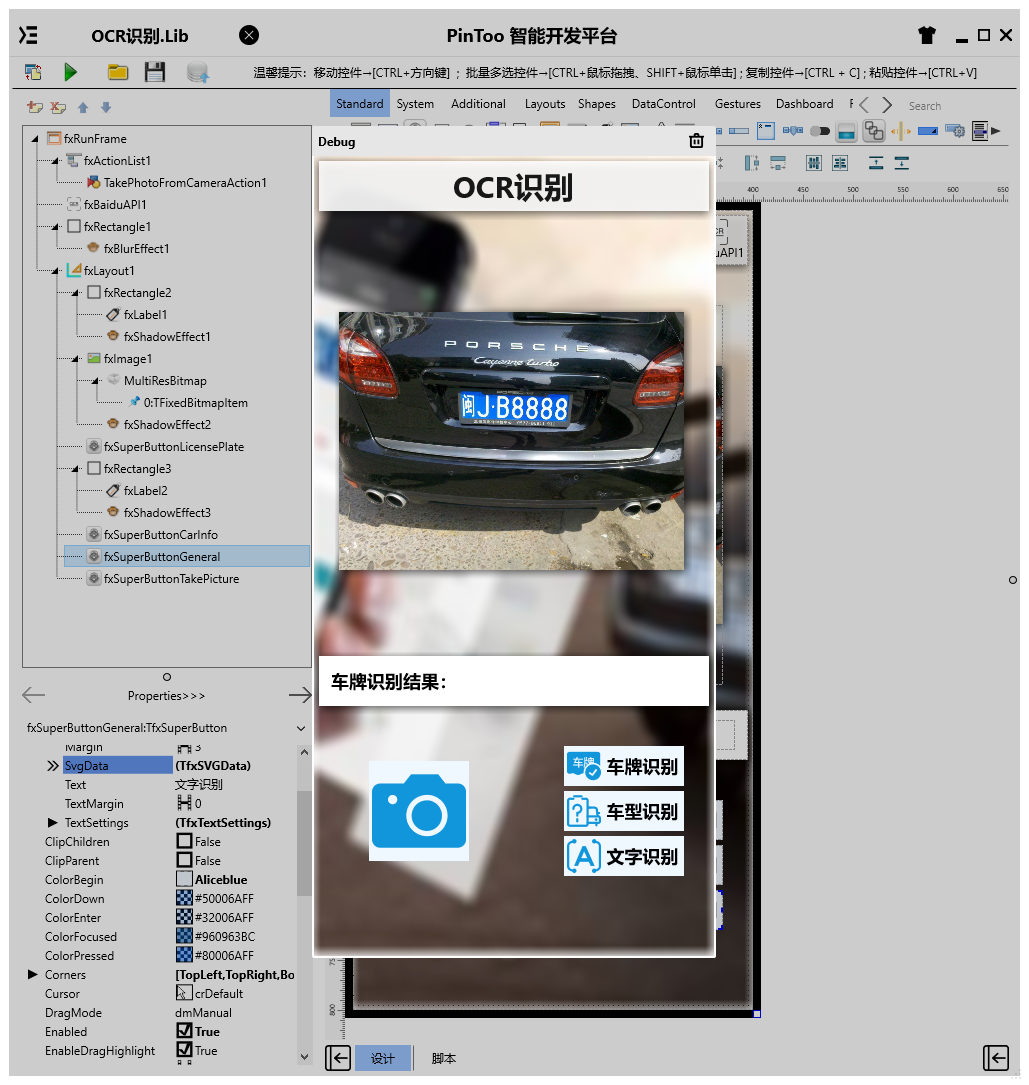Expand the TextSettings property
The width and height of the screenshot is (1029, 1085).
53,822
